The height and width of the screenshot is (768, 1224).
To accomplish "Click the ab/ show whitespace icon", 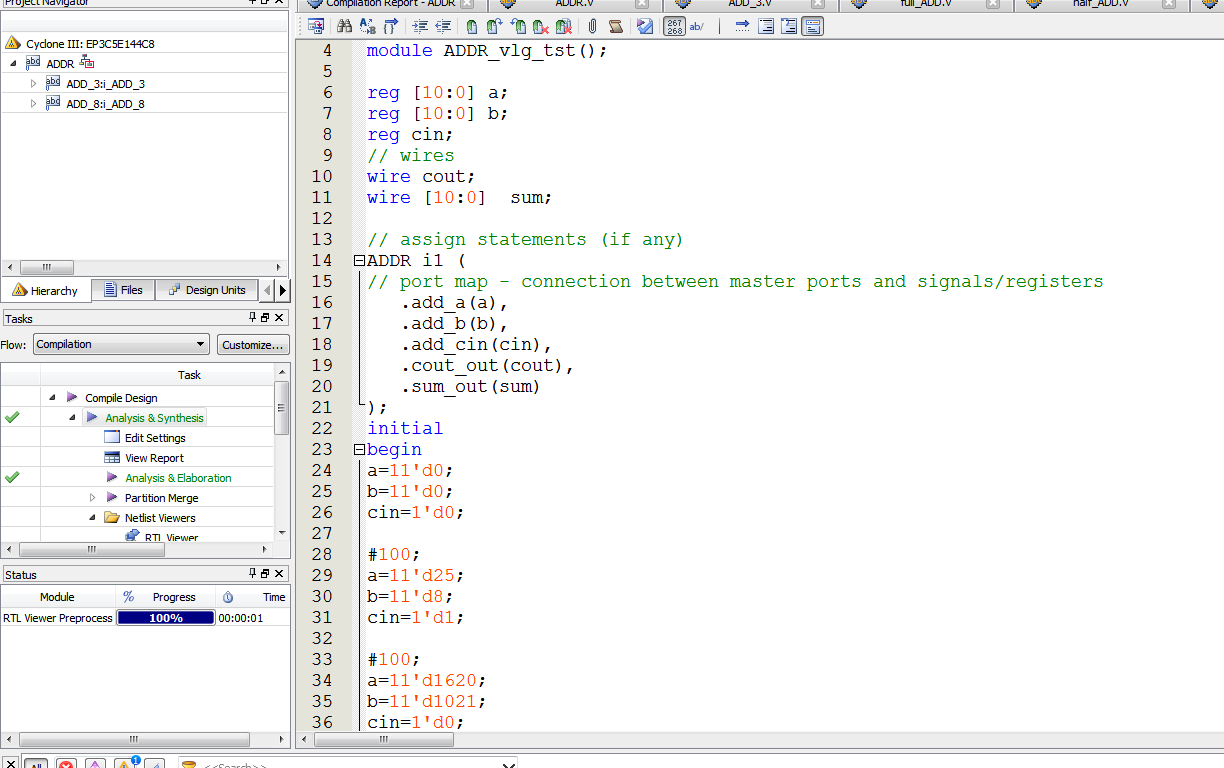I will (x=697, y=26).
